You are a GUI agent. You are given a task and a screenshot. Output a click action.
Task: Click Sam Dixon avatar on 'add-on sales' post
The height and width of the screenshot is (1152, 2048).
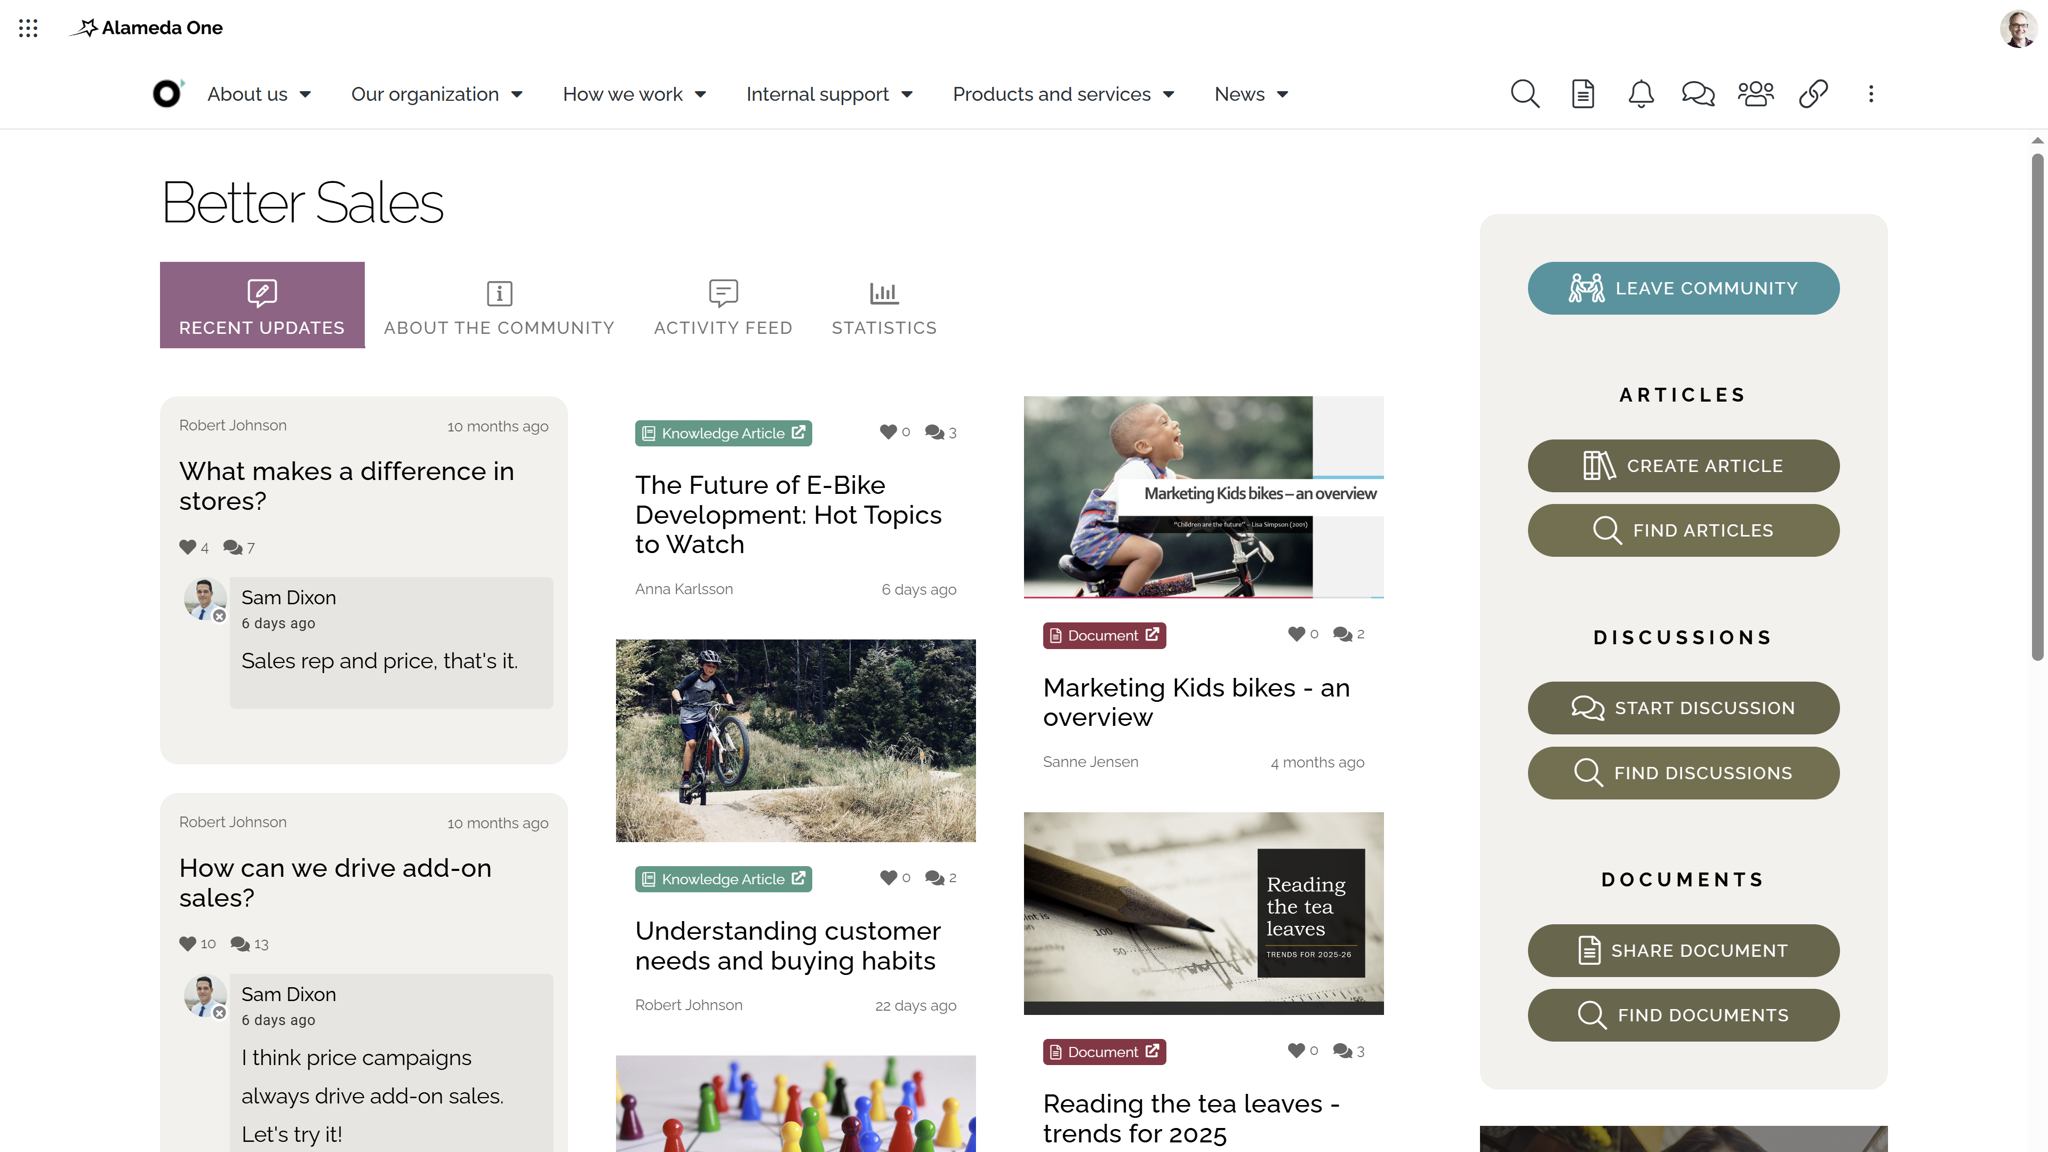(x=205, y=996)
